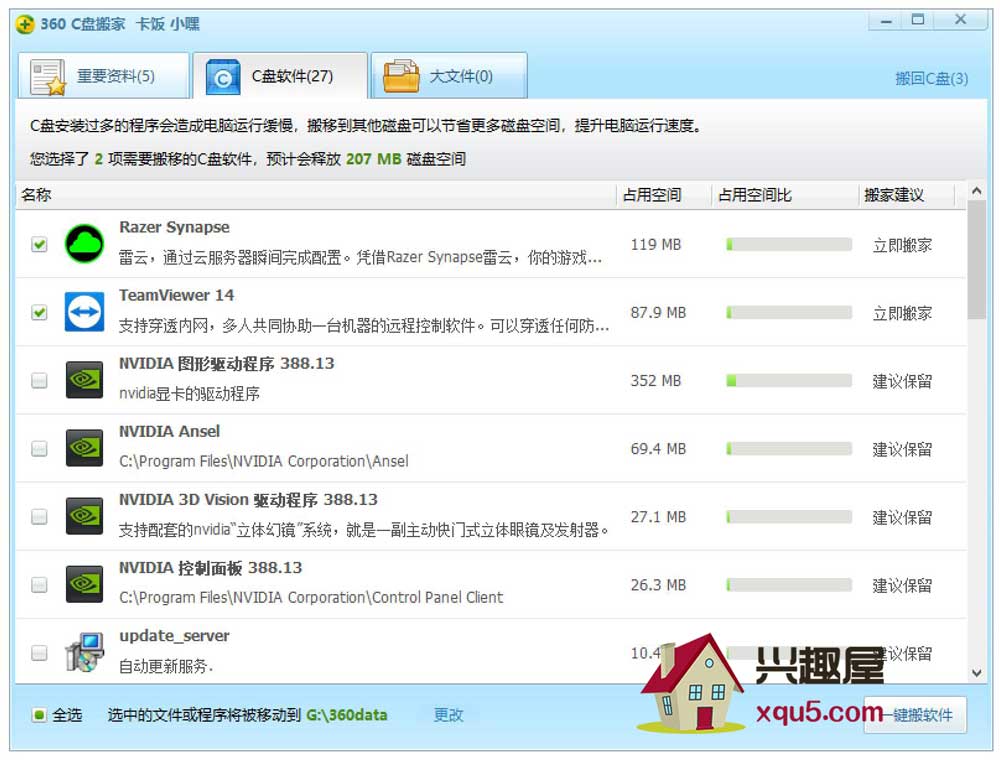Click the TeamViewer 14 icon
The image size is (1000, 761).
pos(84,313)
